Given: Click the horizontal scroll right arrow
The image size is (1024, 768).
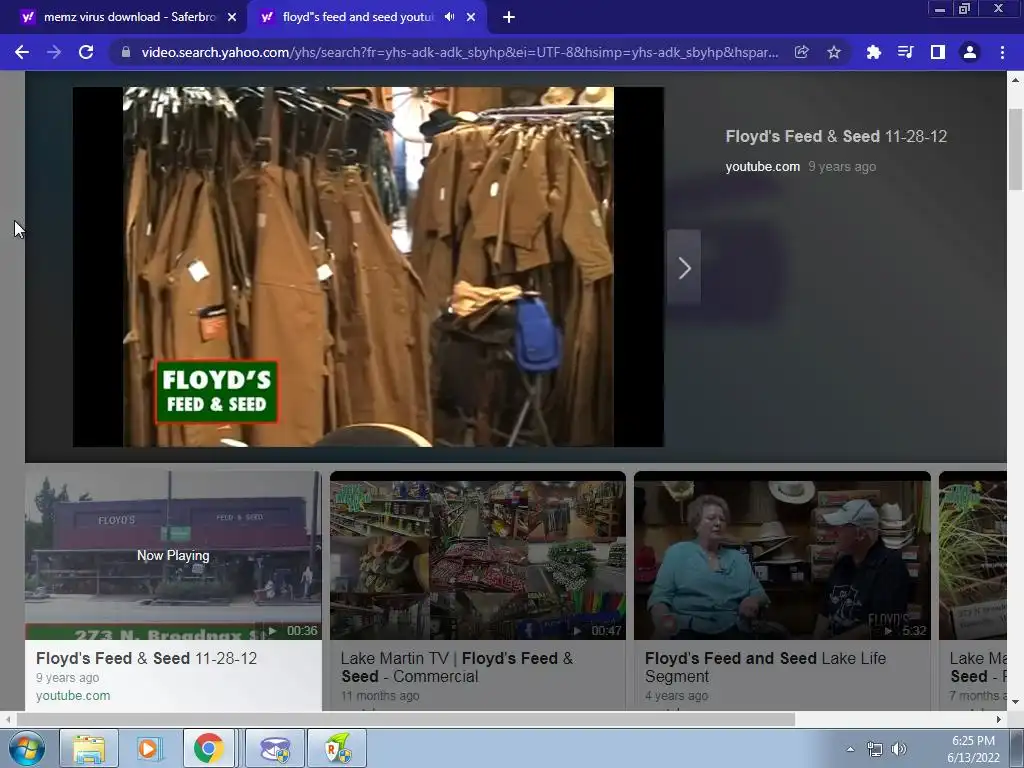Looking at the screenshot, I should 999,720.
